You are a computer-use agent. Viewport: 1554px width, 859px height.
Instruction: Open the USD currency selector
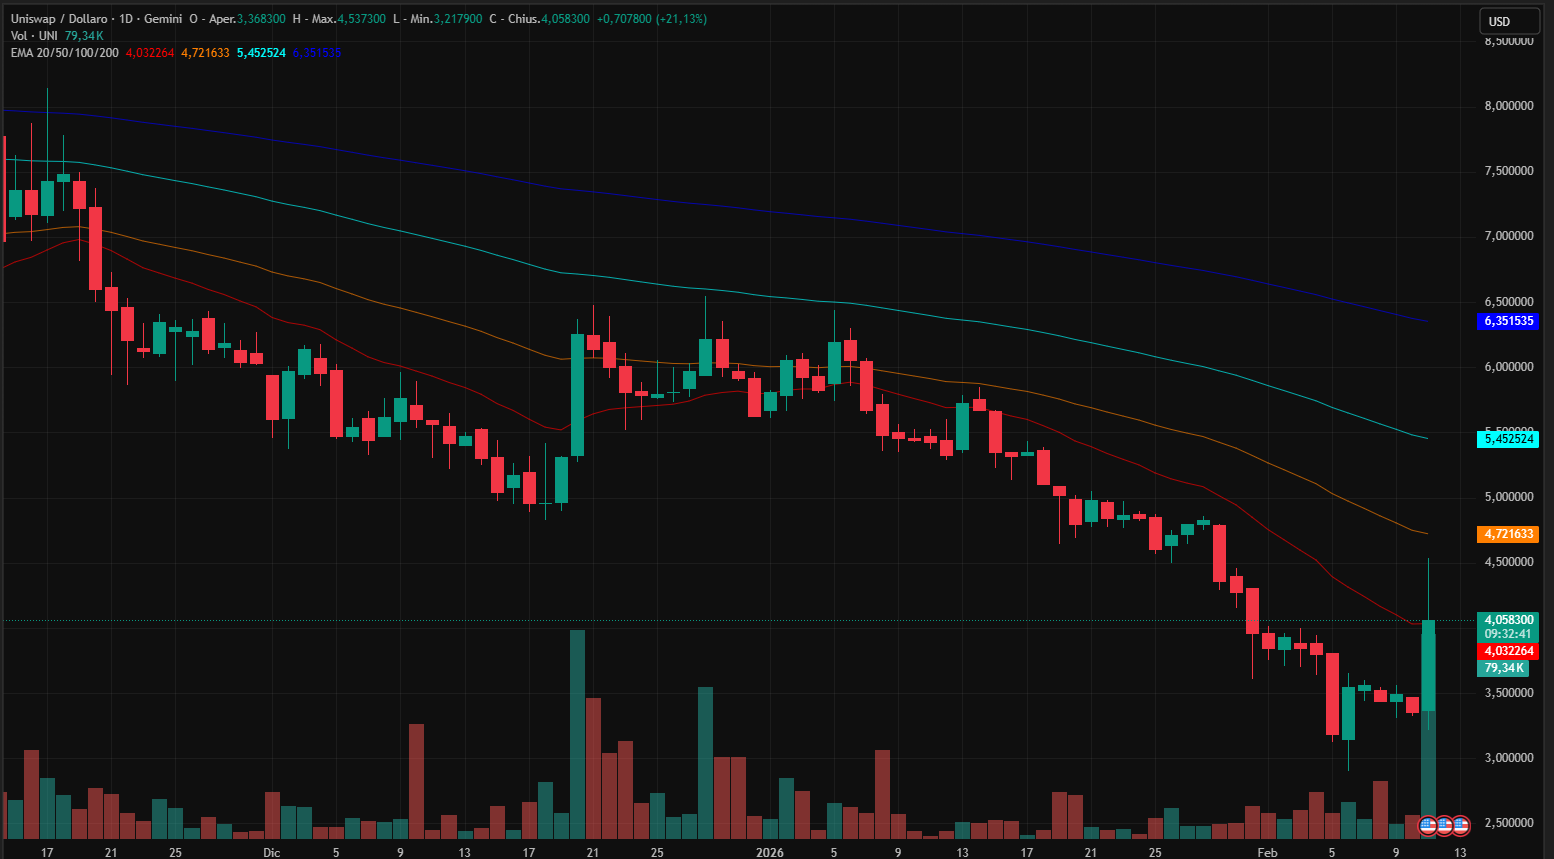click(x=1509, y=21)
